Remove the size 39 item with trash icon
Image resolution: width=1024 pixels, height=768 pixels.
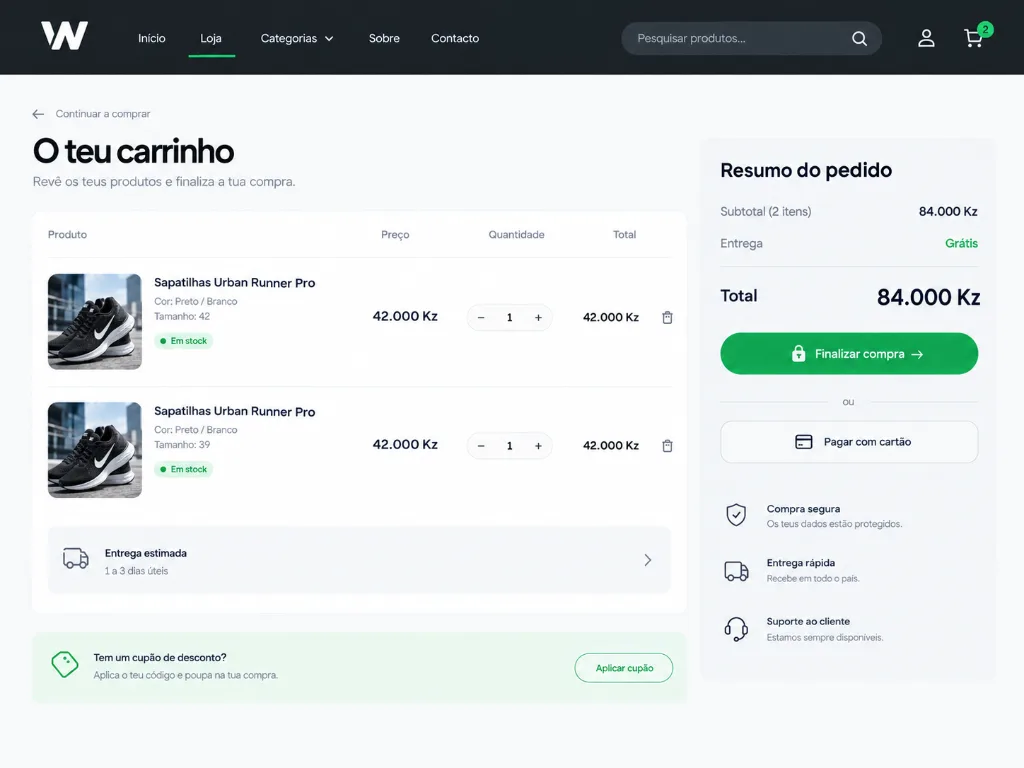[x=667, y=446]
